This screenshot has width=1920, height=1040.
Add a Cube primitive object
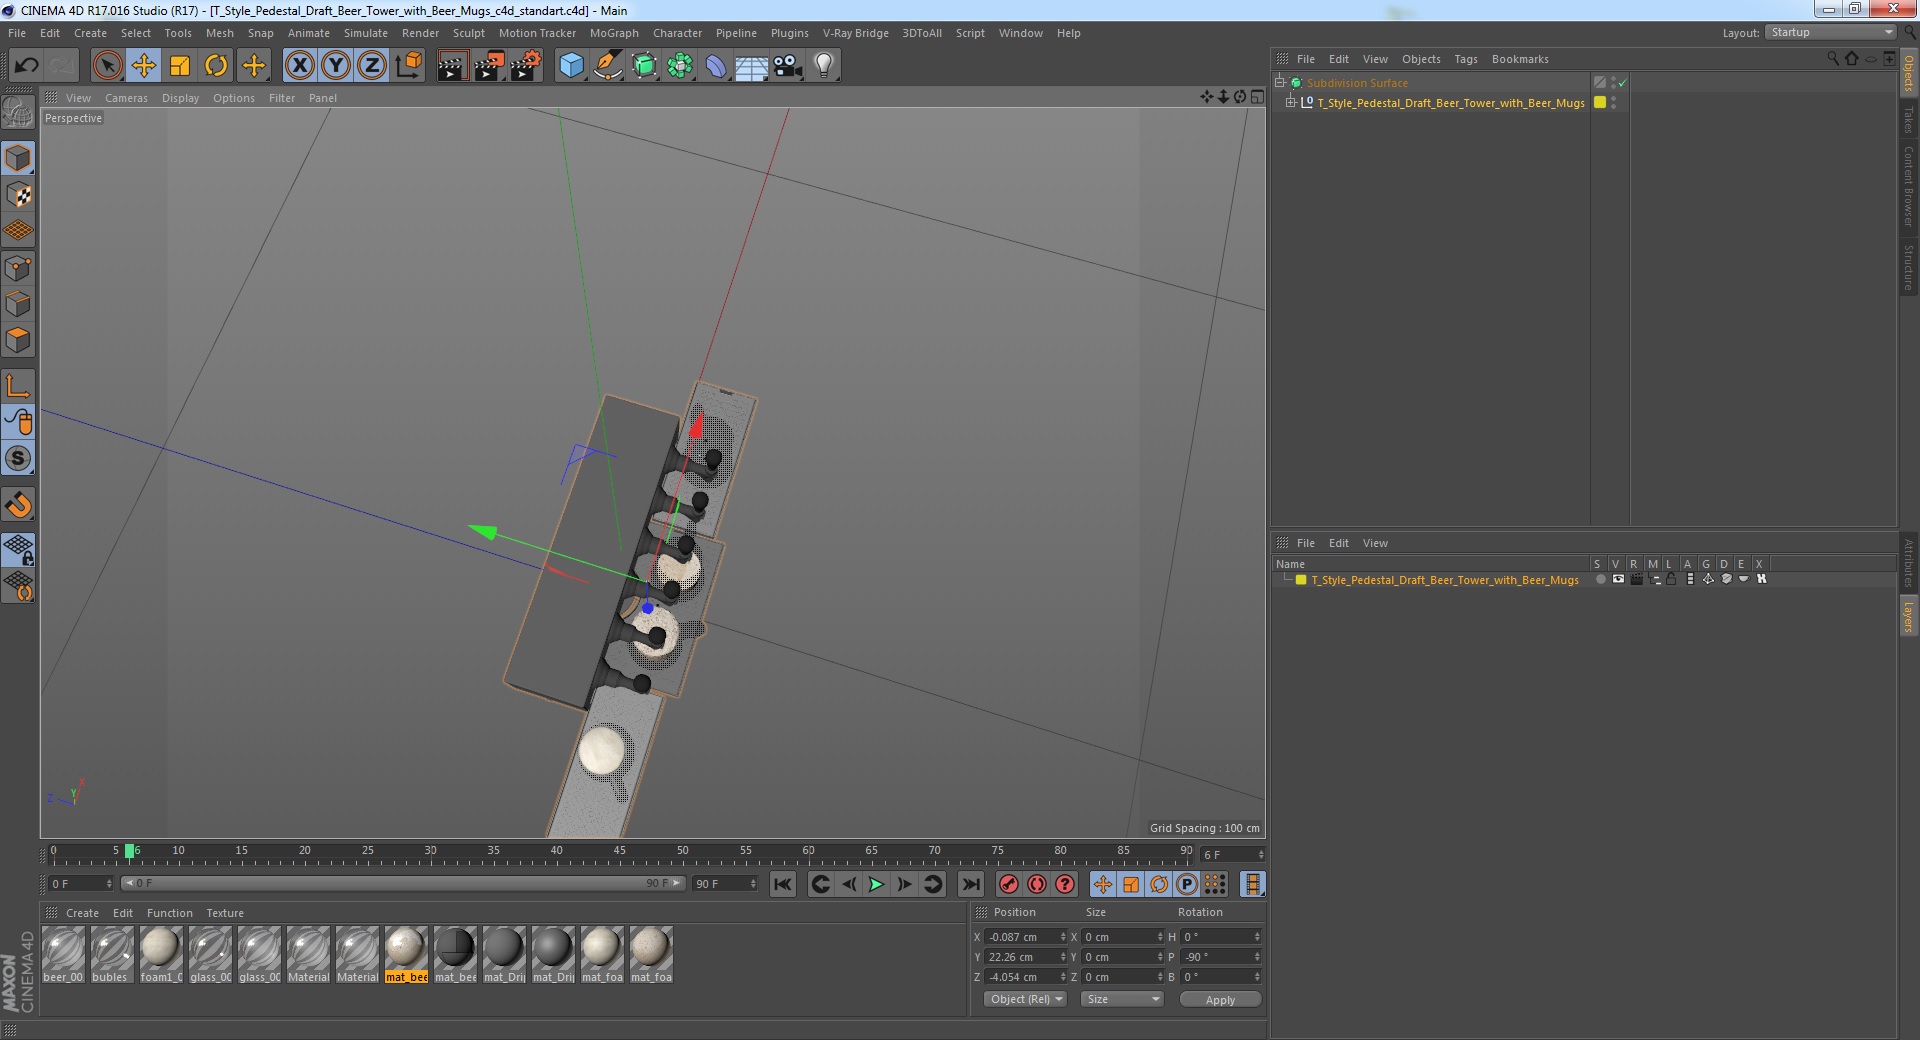tap(571, 66)
